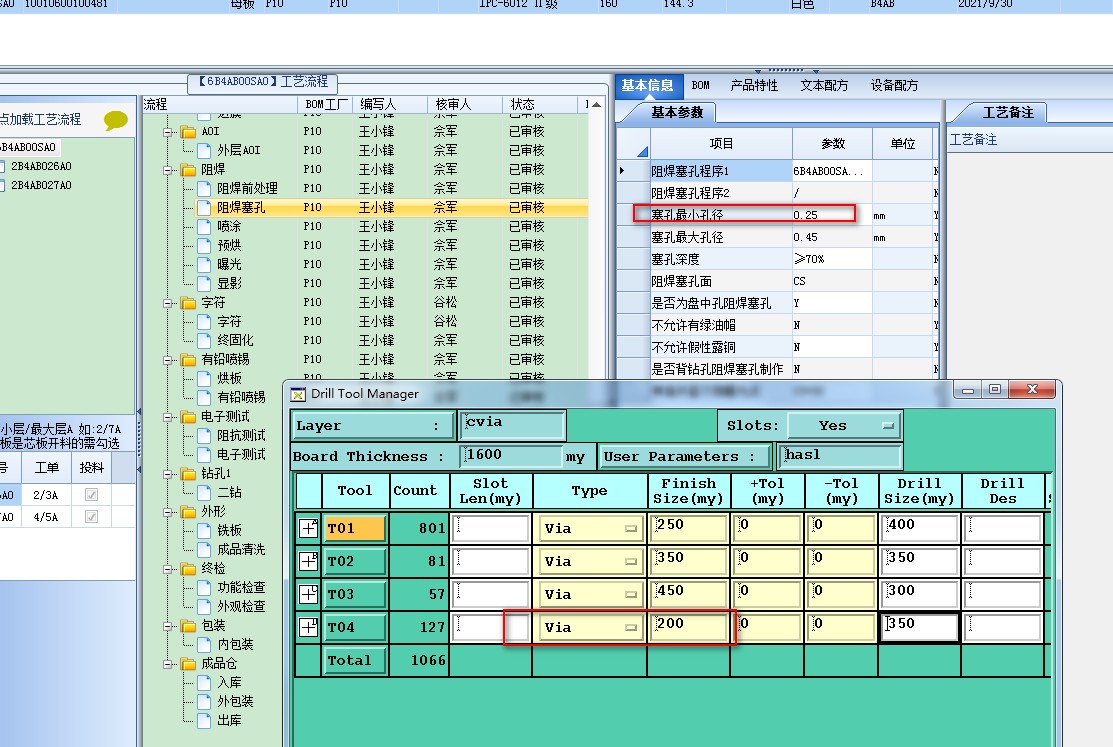Click the 成品仓 folder icon
The image size is (1113, 747).
click(188, 664)
